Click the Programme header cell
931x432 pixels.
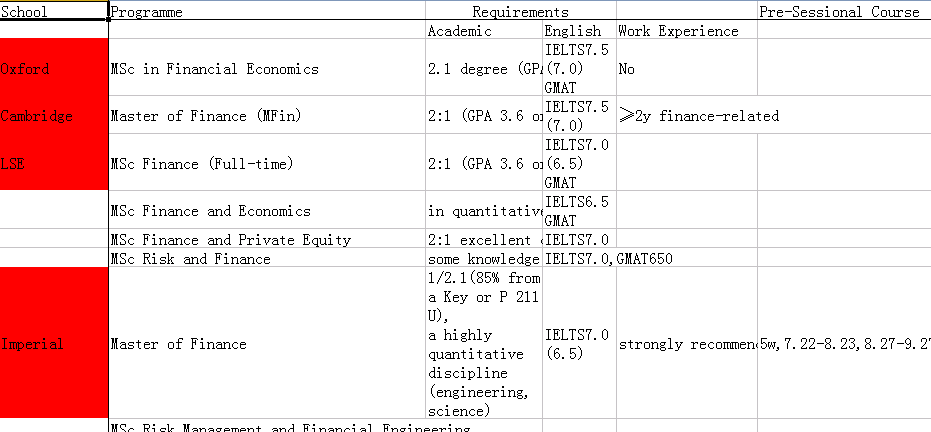[266, 12]
